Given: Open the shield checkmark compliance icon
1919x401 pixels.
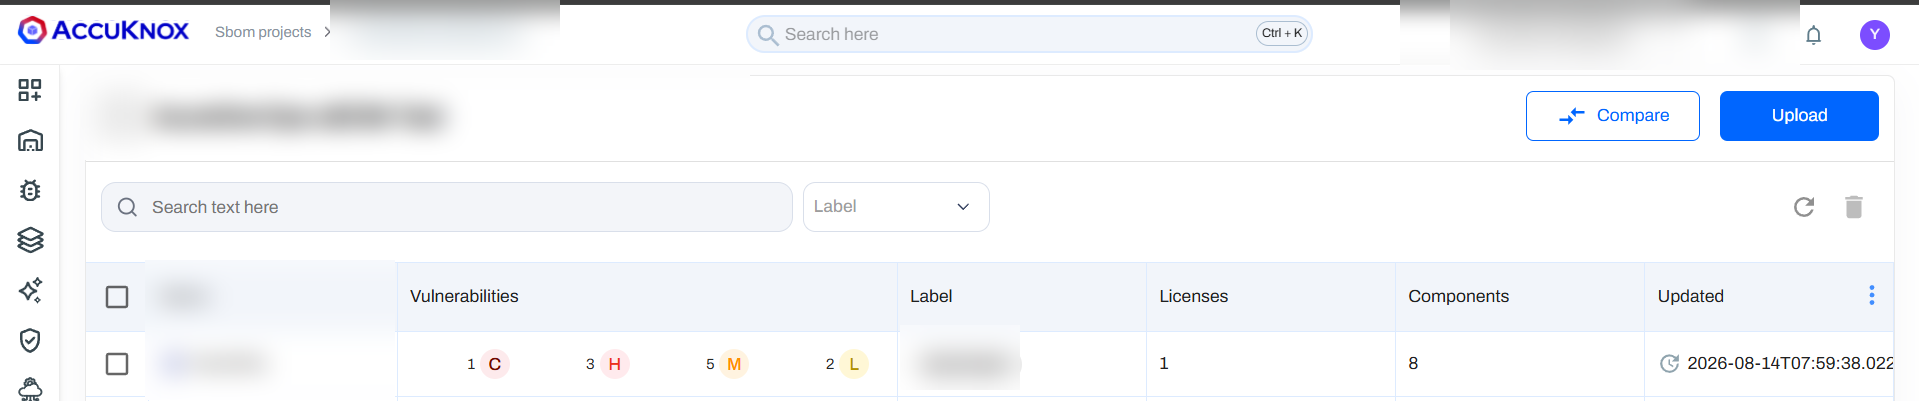Looking at the screenshot, I should (x=30, y=340).
